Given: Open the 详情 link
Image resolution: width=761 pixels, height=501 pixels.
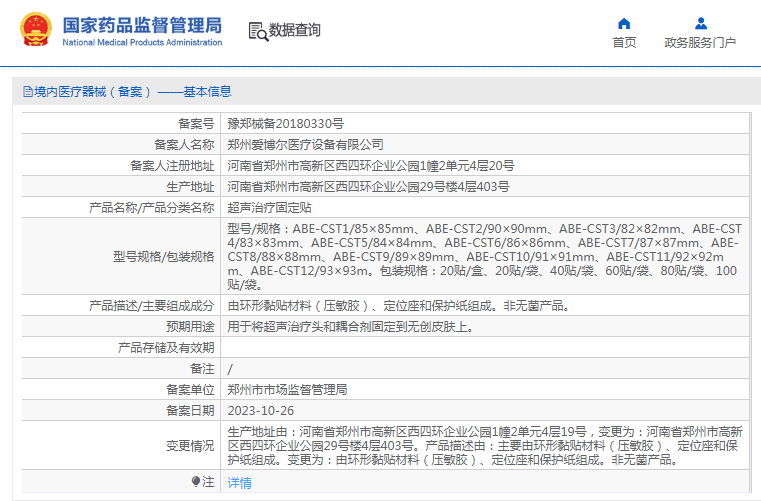Looking at the screenshot, I should click(x=240, y=483).
